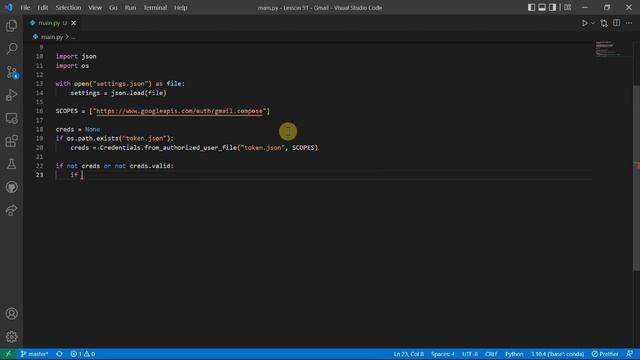Image resolution: width=640 pixels, height=360 pixels.
Task: Click the creds = None line
Action: tap(78, 129)
